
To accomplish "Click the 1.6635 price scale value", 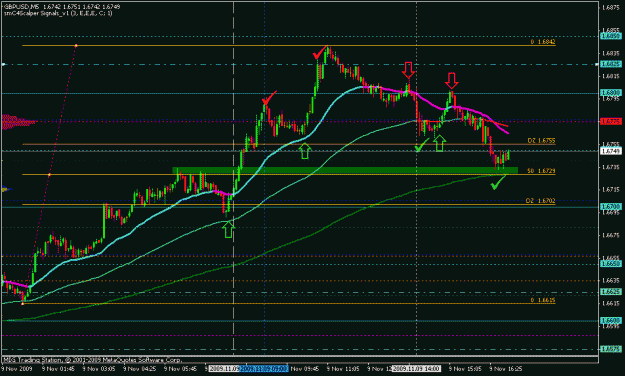I will (x=610, y=281).
